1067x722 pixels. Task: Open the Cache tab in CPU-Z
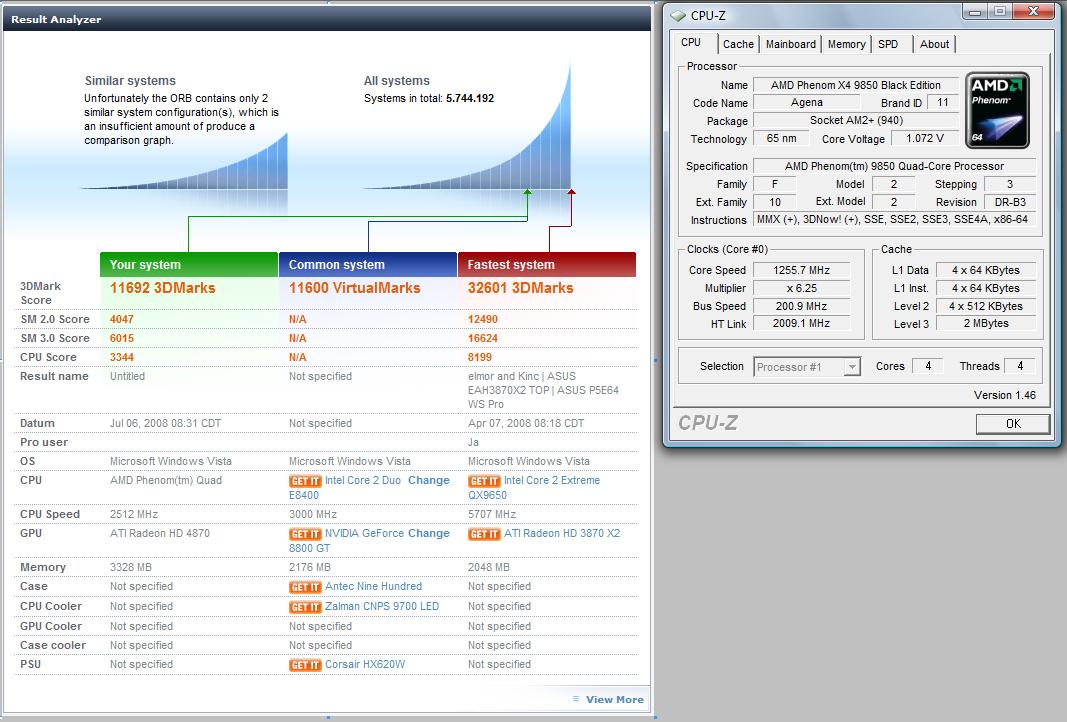click(x=738, y=44)
